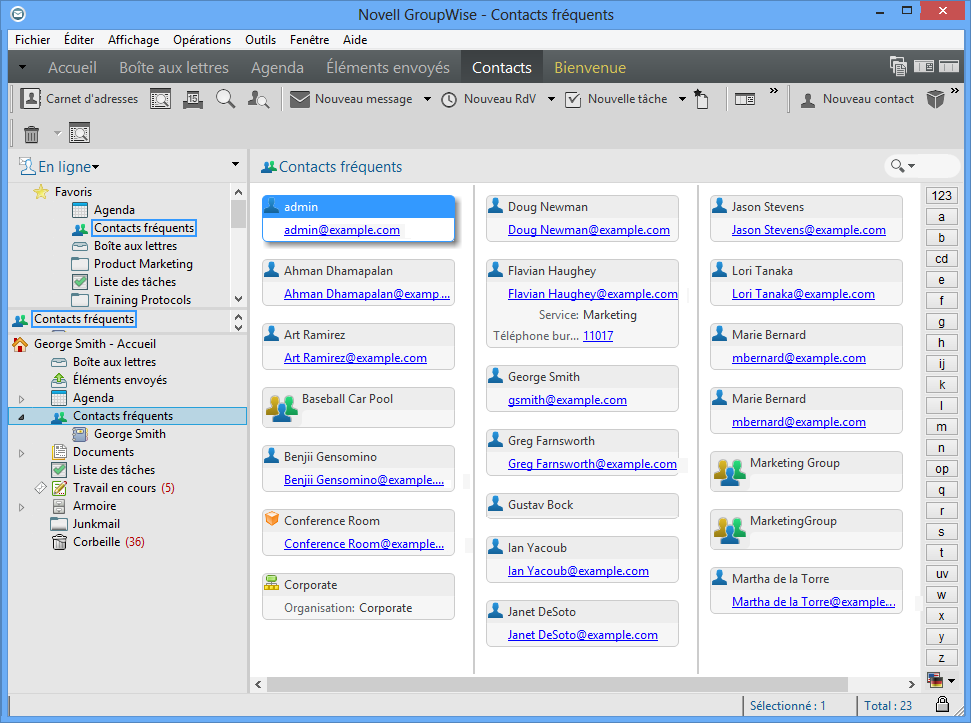Open folder list options arrow right of En ligne

point(235,165)
